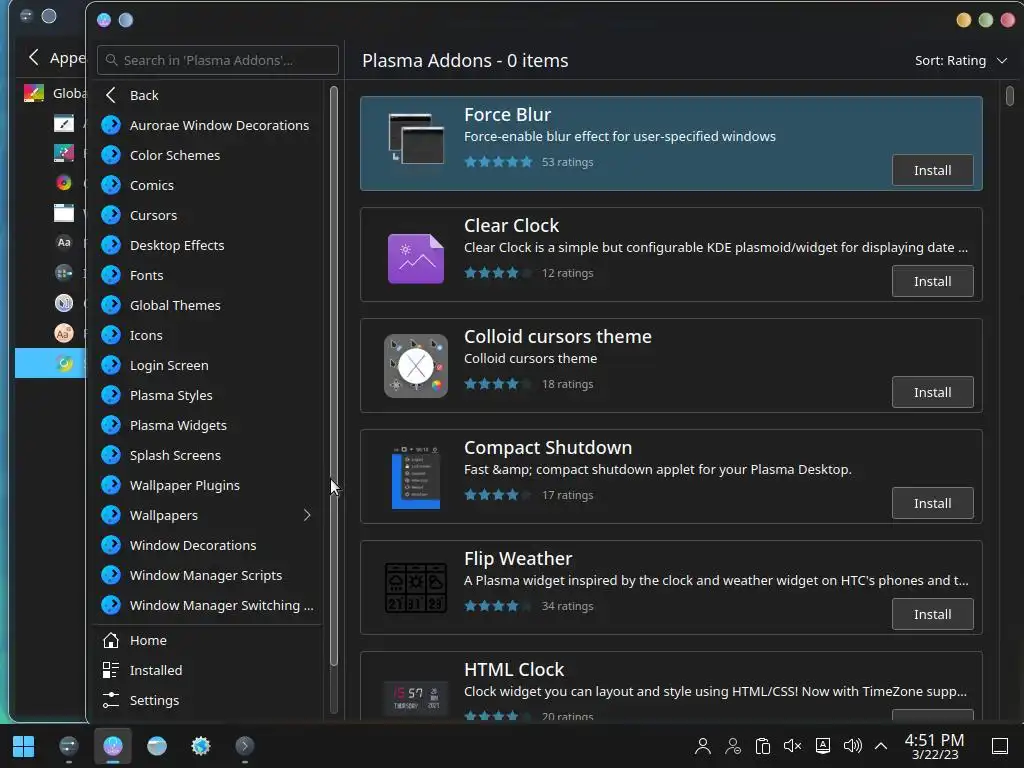Click the Window Manager Scripts icon
Image resolution: width=1024 pixels, height=768 pixels.
(x=111, y=576)
